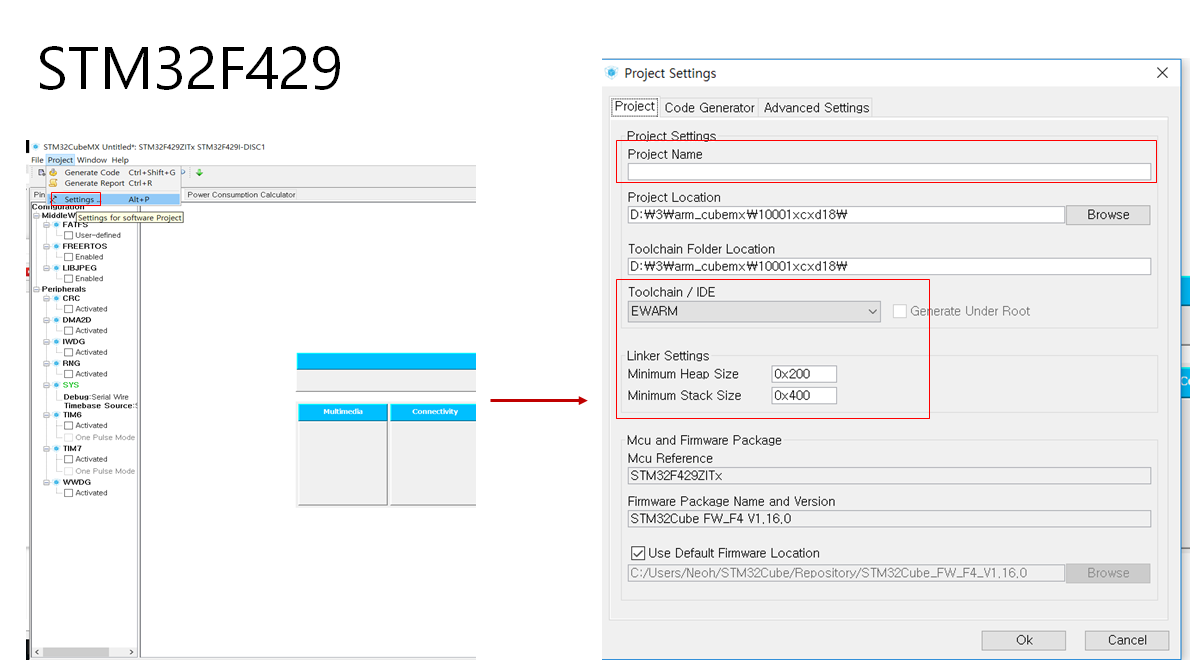Click the Generate Code gear icon in Project menu
The width and height of the screenshot is (1190, 660).
[53, 172]
